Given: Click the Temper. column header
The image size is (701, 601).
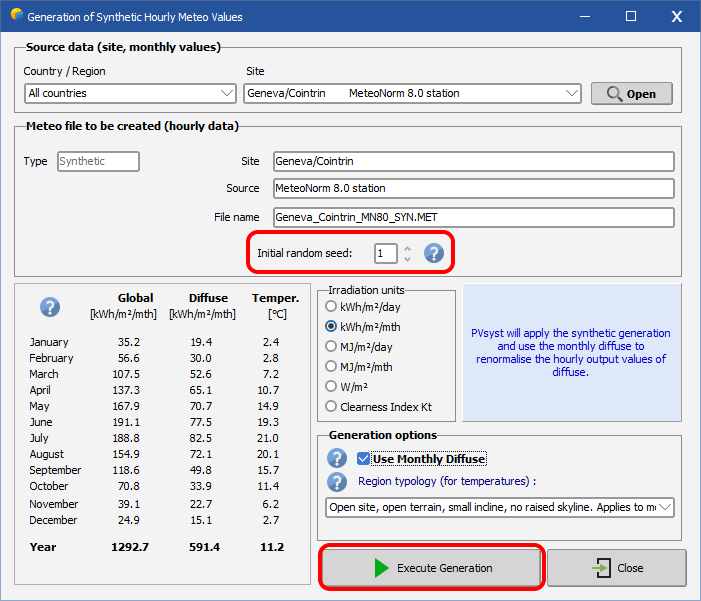Looking at the screenshot, I should pyautogui.click(x=275, y=298).
